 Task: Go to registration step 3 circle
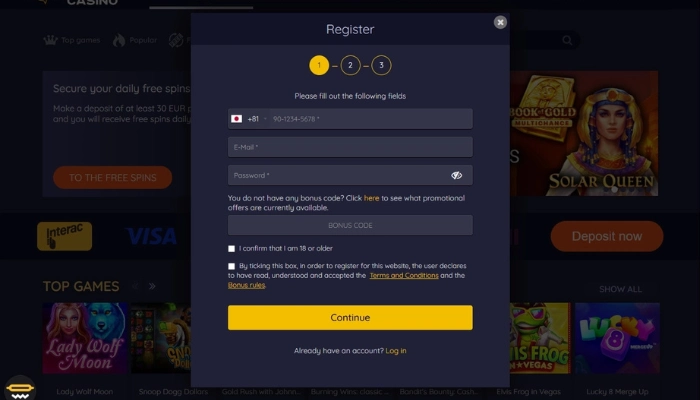pos(381,65)
